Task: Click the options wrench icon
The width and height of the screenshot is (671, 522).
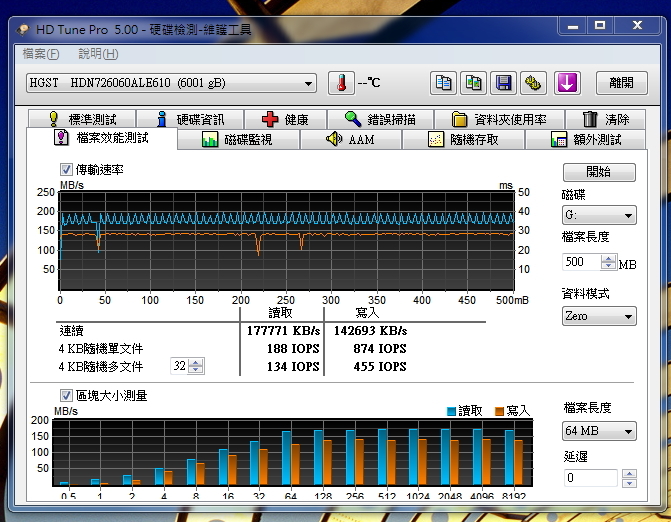Action: point(534,83)
